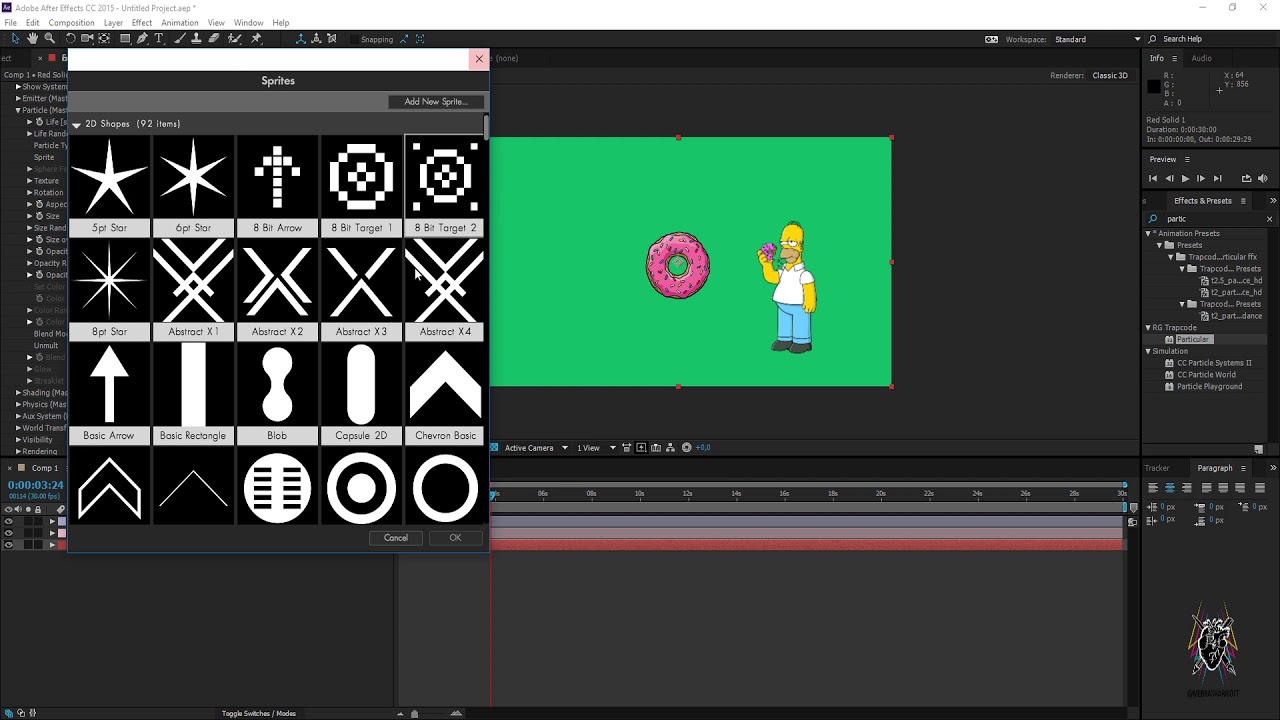Click the View Axis Mode icon
Image resolution: width=1280 pixels, height=720 pixels.
332,39
